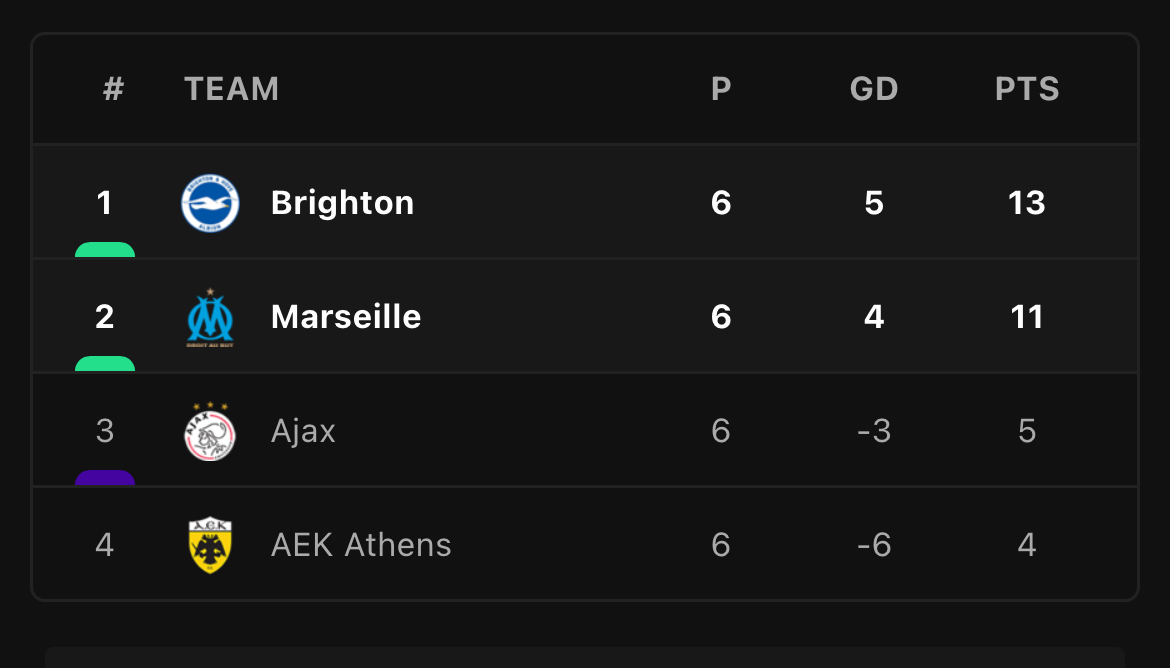1170x668 pixels.
Task: Select AEK Athens' -6 goal difference value
Action: 874,545
